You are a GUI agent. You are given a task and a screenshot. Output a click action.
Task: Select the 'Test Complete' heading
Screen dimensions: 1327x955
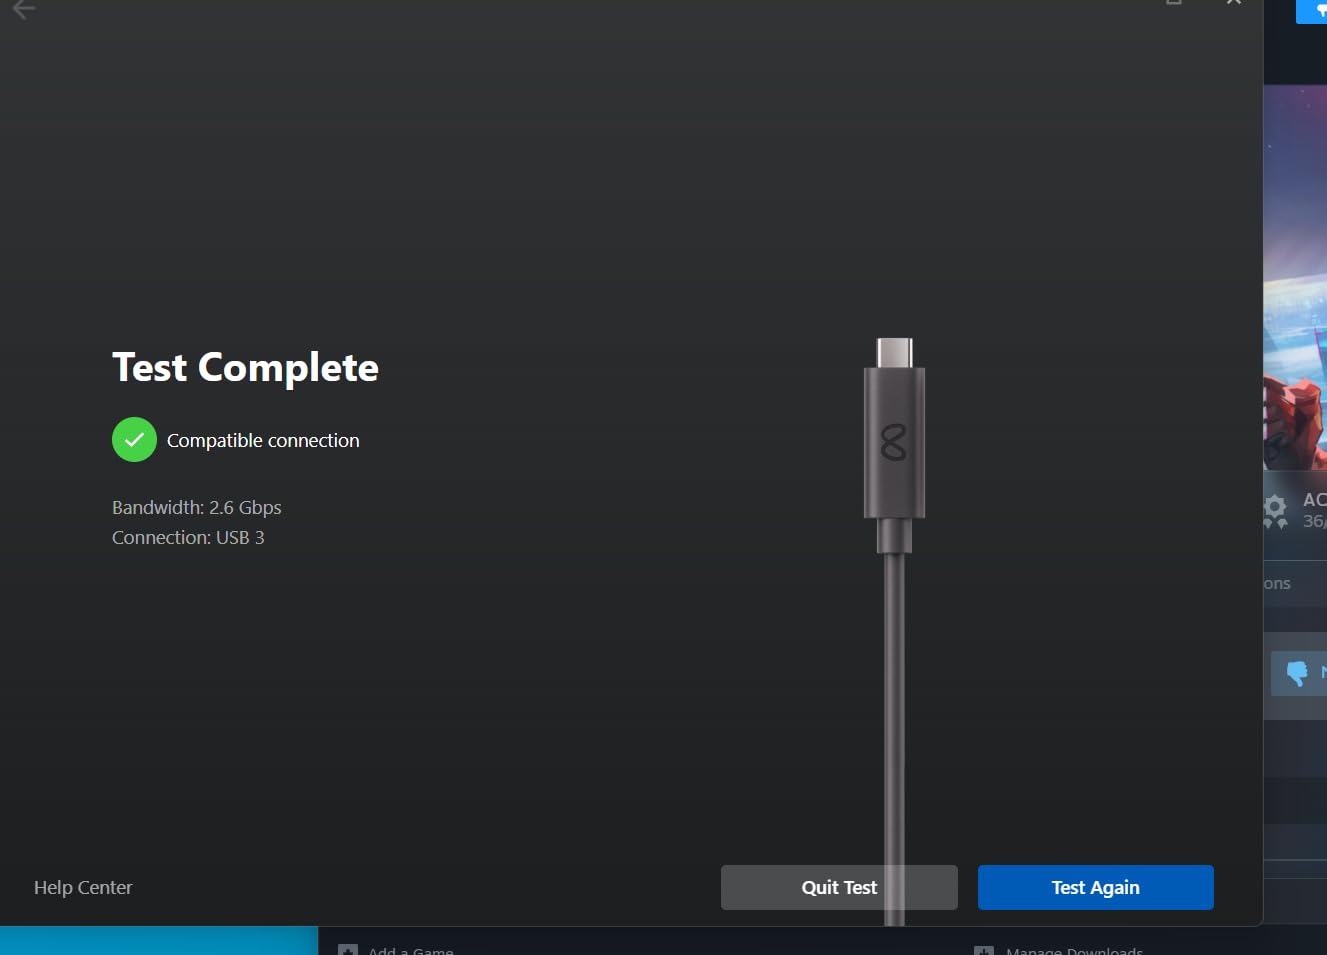click(245, 368)
